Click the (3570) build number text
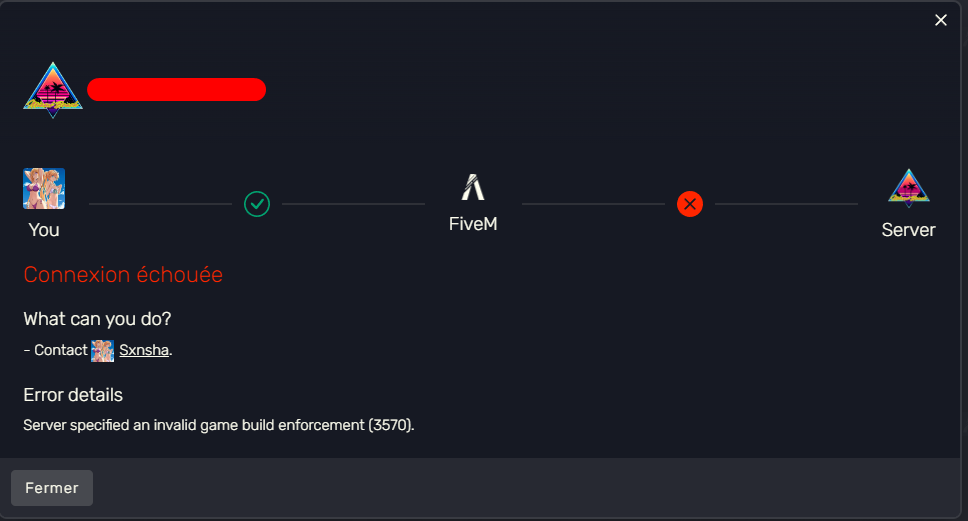The width and height of the screenshot is (968, 521). pos(391,425)
